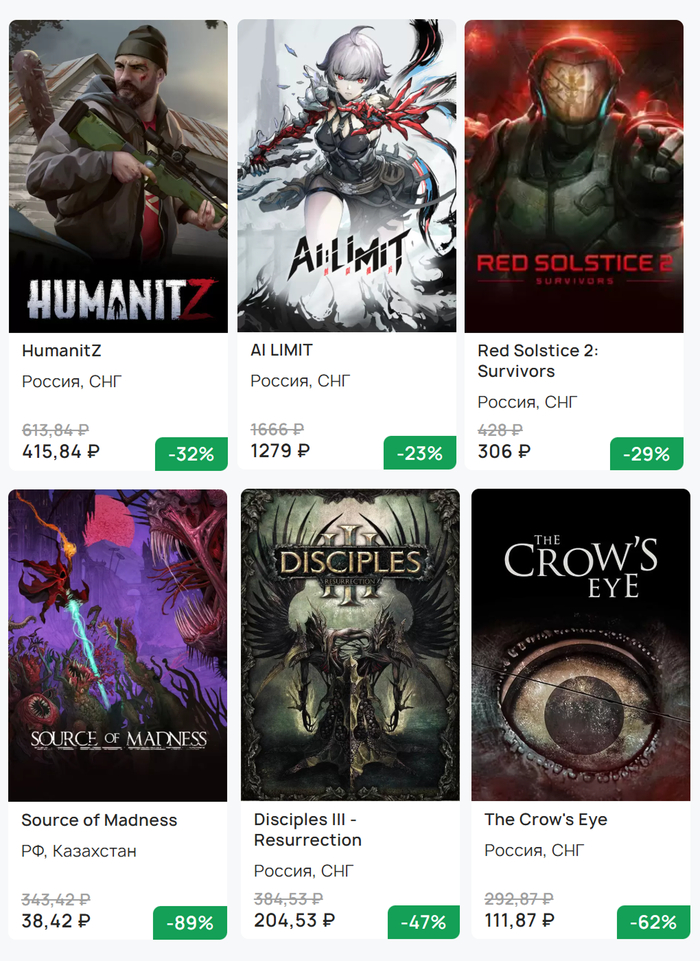Open the Source of Madness cover art
This screenshot has width=700, height=961.
tap(118, 645)
